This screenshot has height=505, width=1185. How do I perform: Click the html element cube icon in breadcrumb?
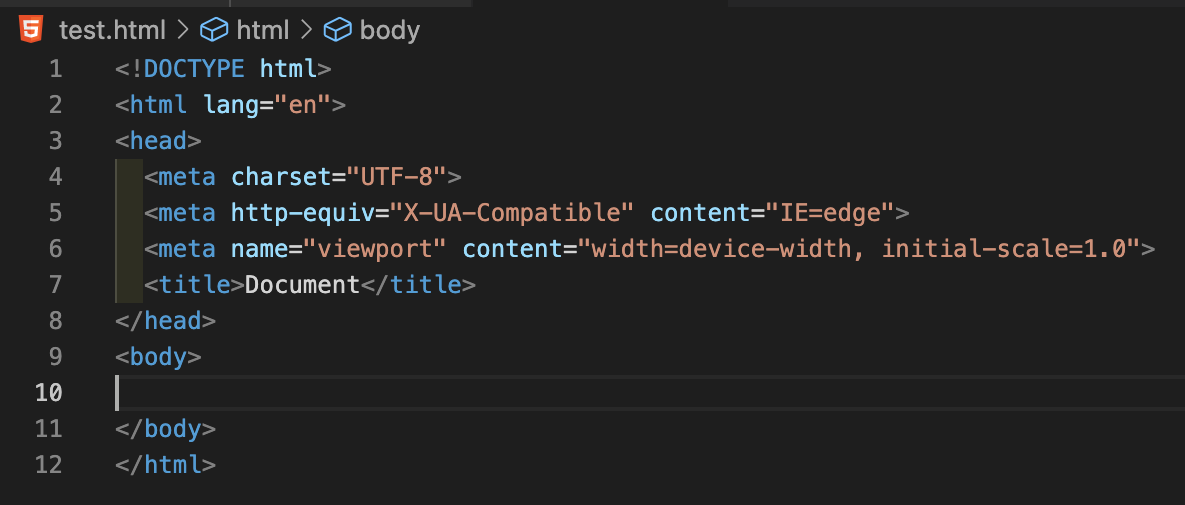(x=215, y=31)
